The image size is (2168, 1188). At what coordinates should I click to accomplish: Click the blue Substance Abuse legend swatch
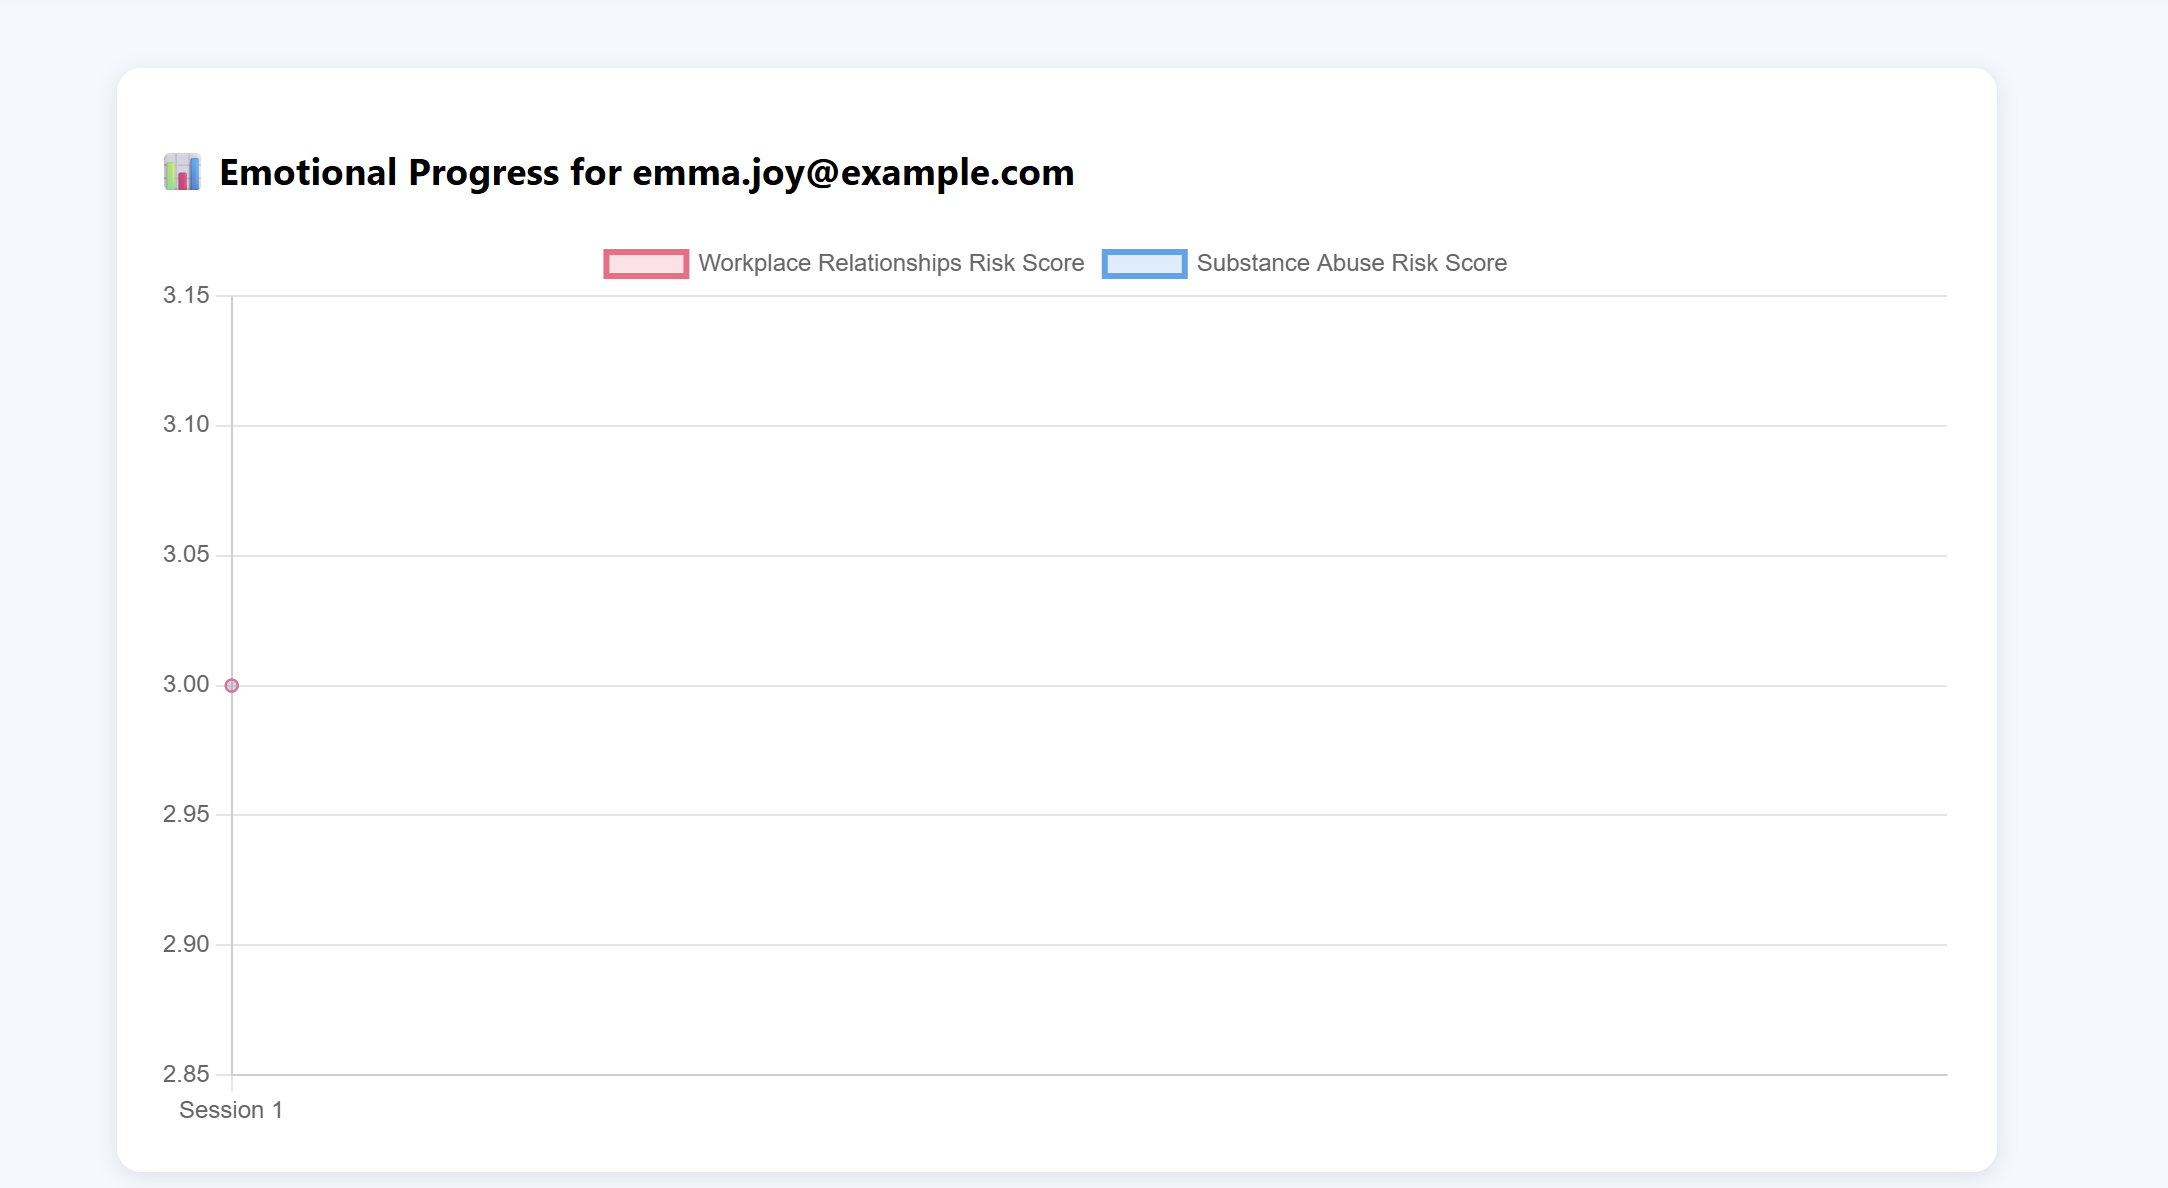(x=1144, y=264)
